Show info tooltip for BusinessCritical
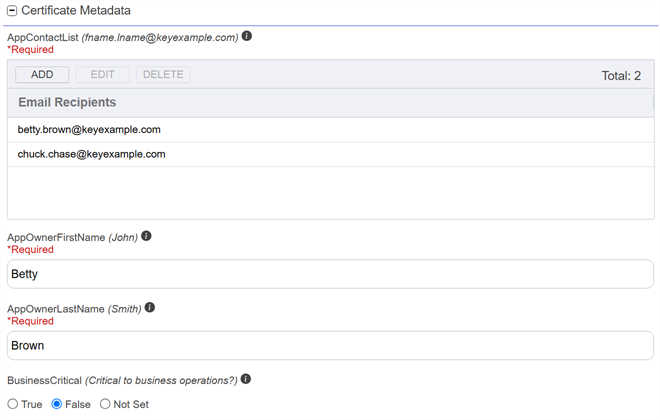The width and height of the screenshot is (660, 420). 246,379
